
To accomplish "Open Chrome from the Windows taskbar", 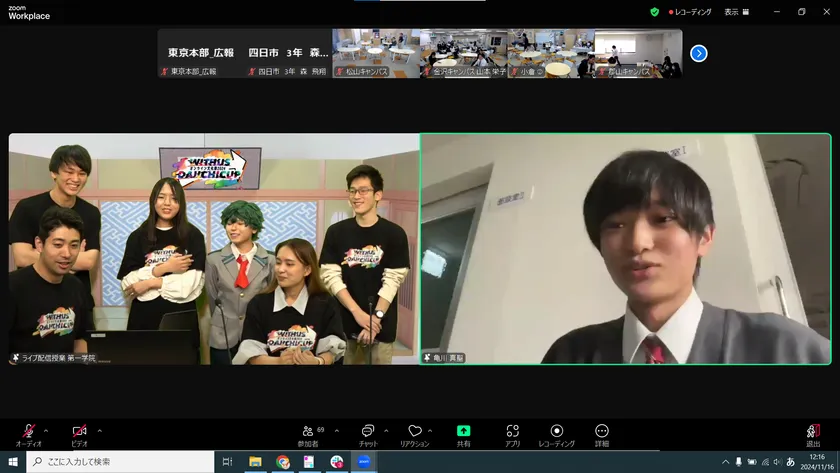I will (x=283, y=461).
